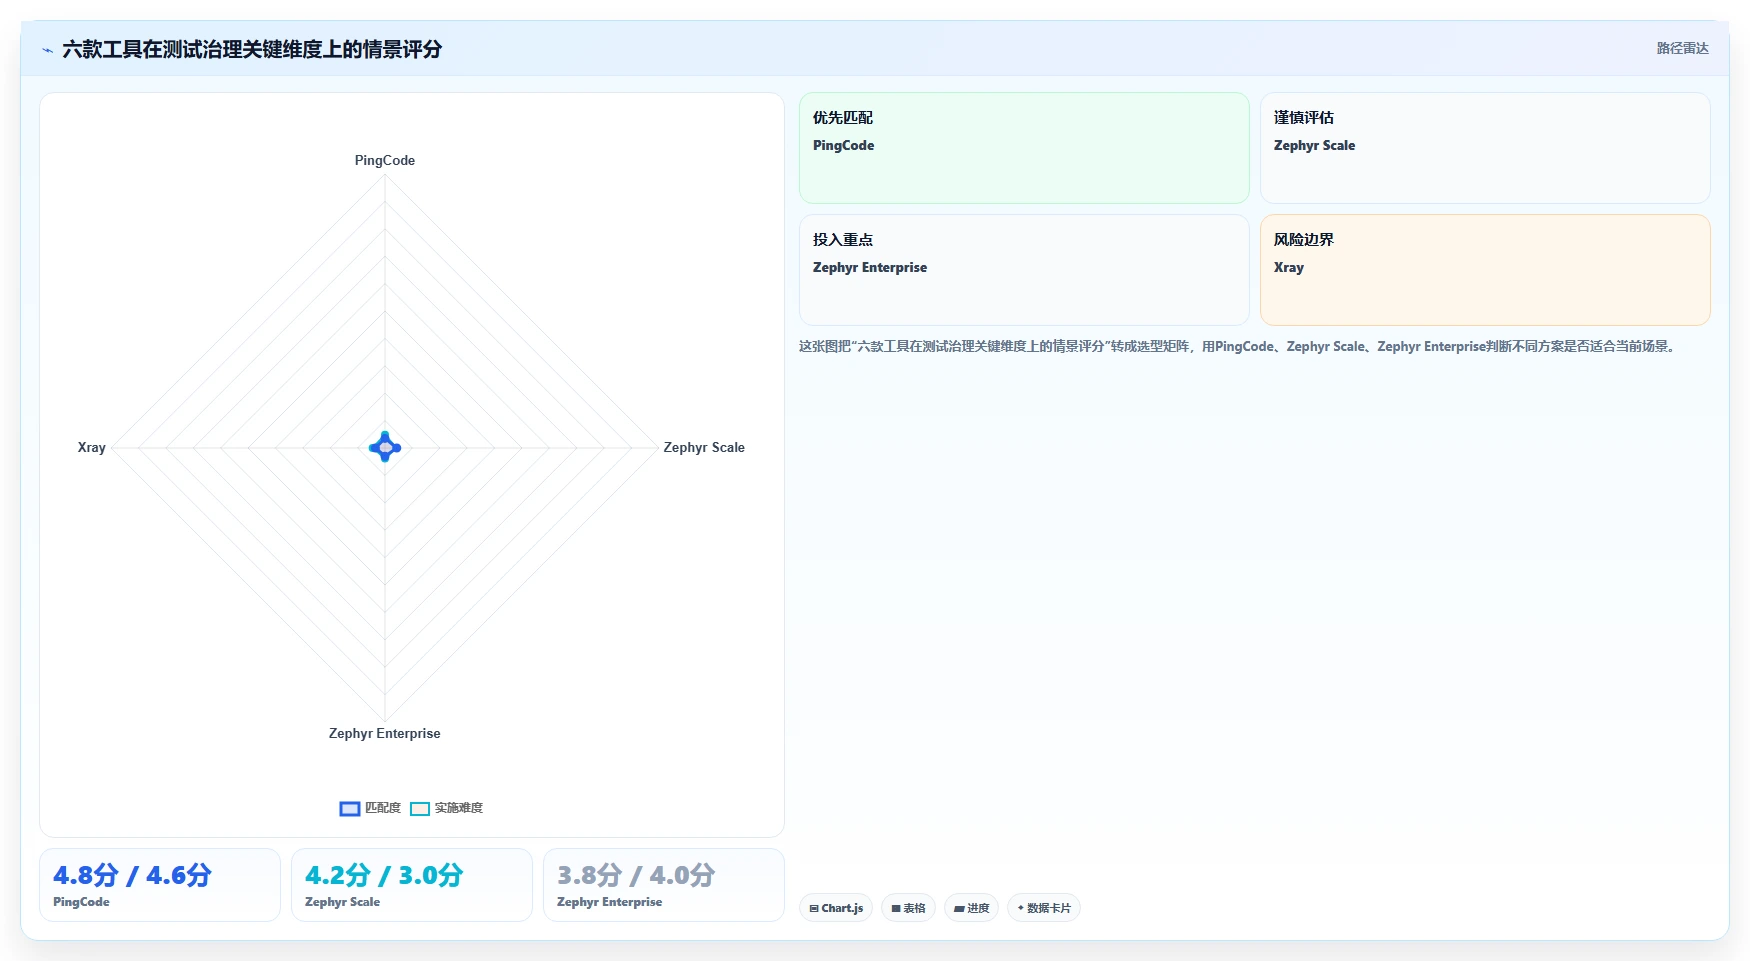This screenshot has height=961, width=1750.
Task: Click the 路径雷达 label in header
Action: (x=1682, y=48)
